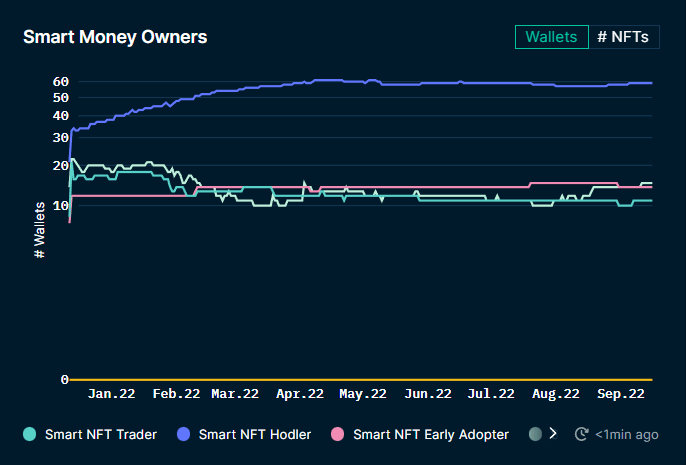Click the Mar.22 axis label

coord(235,394)
